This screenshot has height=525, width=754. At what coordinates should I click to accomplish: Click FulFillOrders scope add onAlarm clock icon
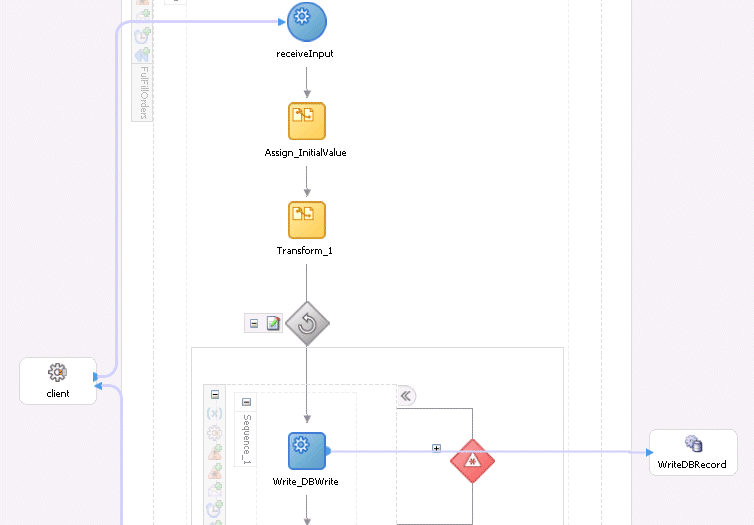point(142,36)
